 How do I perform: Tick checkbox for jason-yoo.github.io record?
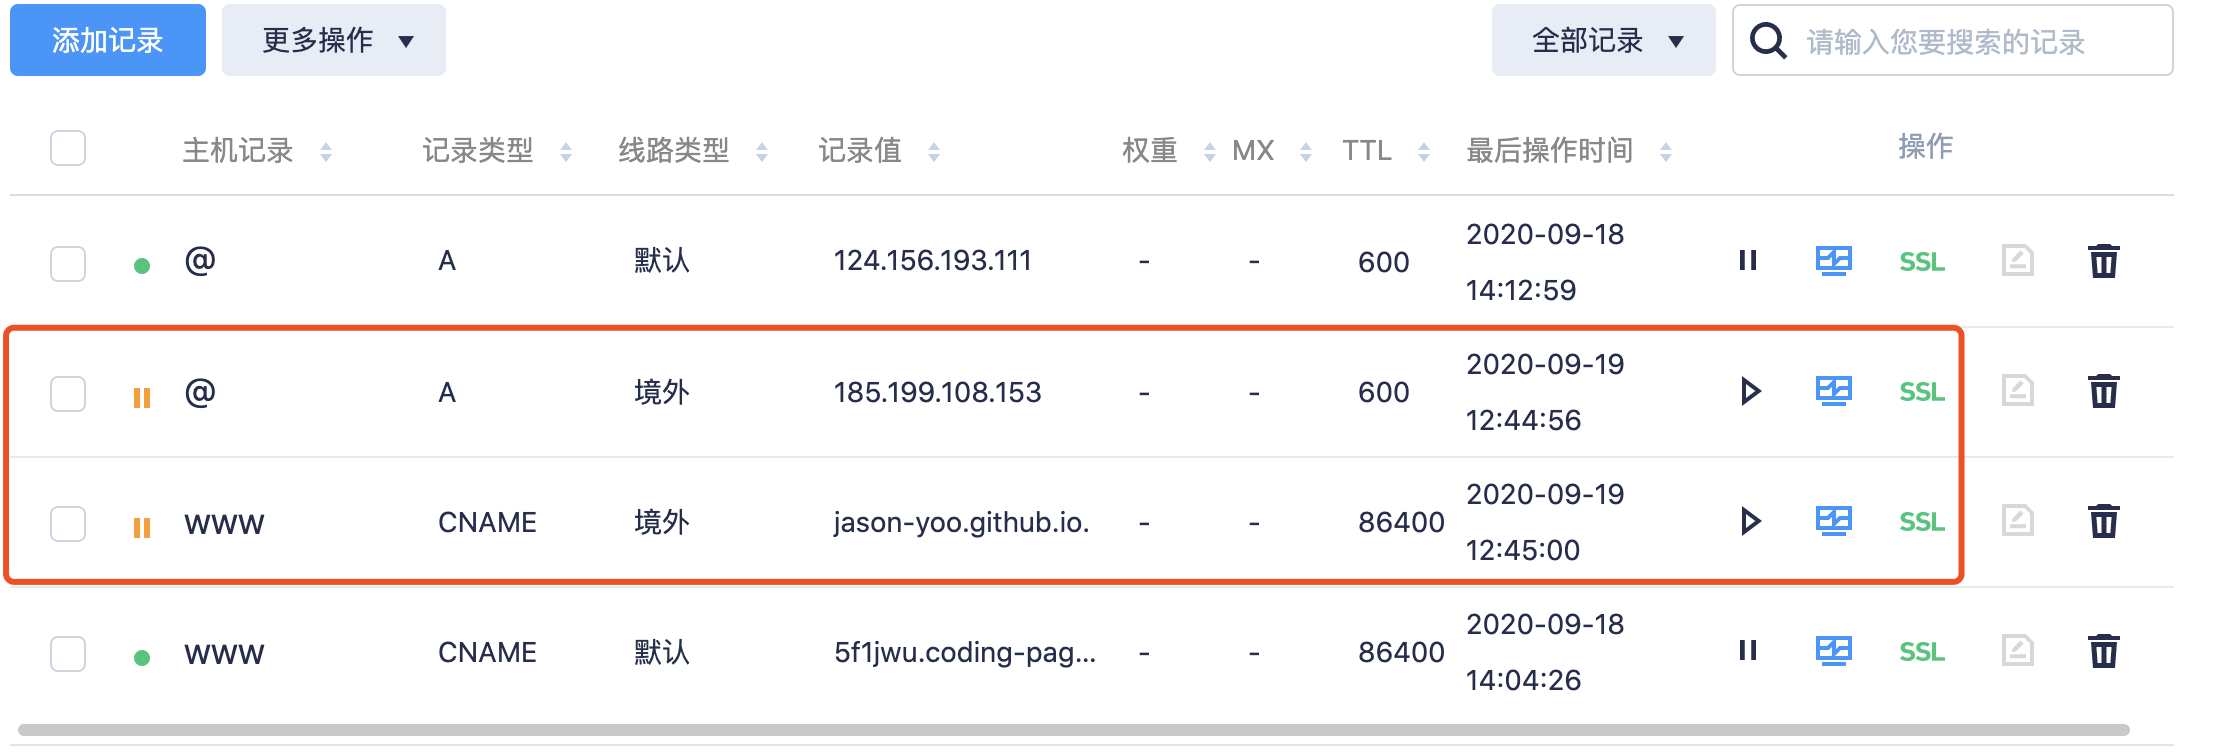click(x=68, y=524)
